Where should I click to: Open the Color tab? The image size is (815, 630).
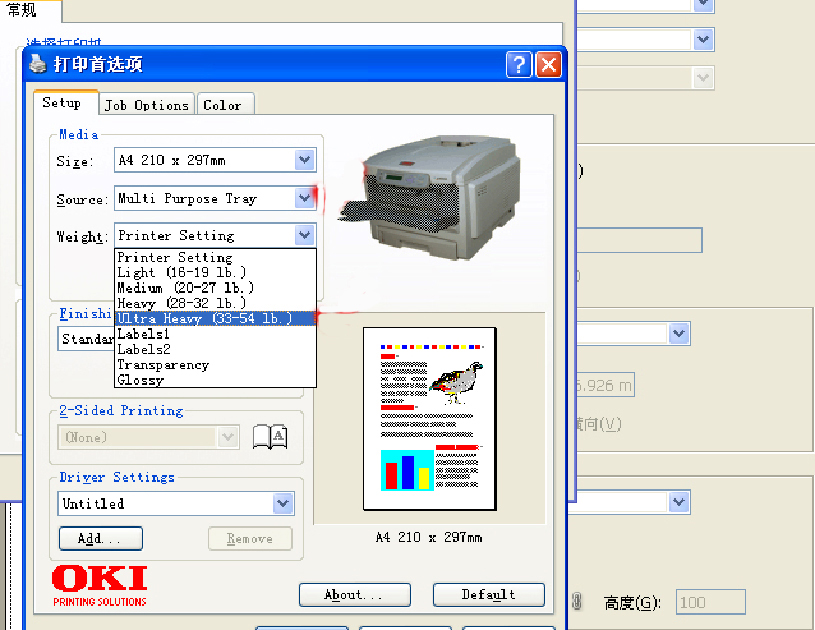click(222, 105)
